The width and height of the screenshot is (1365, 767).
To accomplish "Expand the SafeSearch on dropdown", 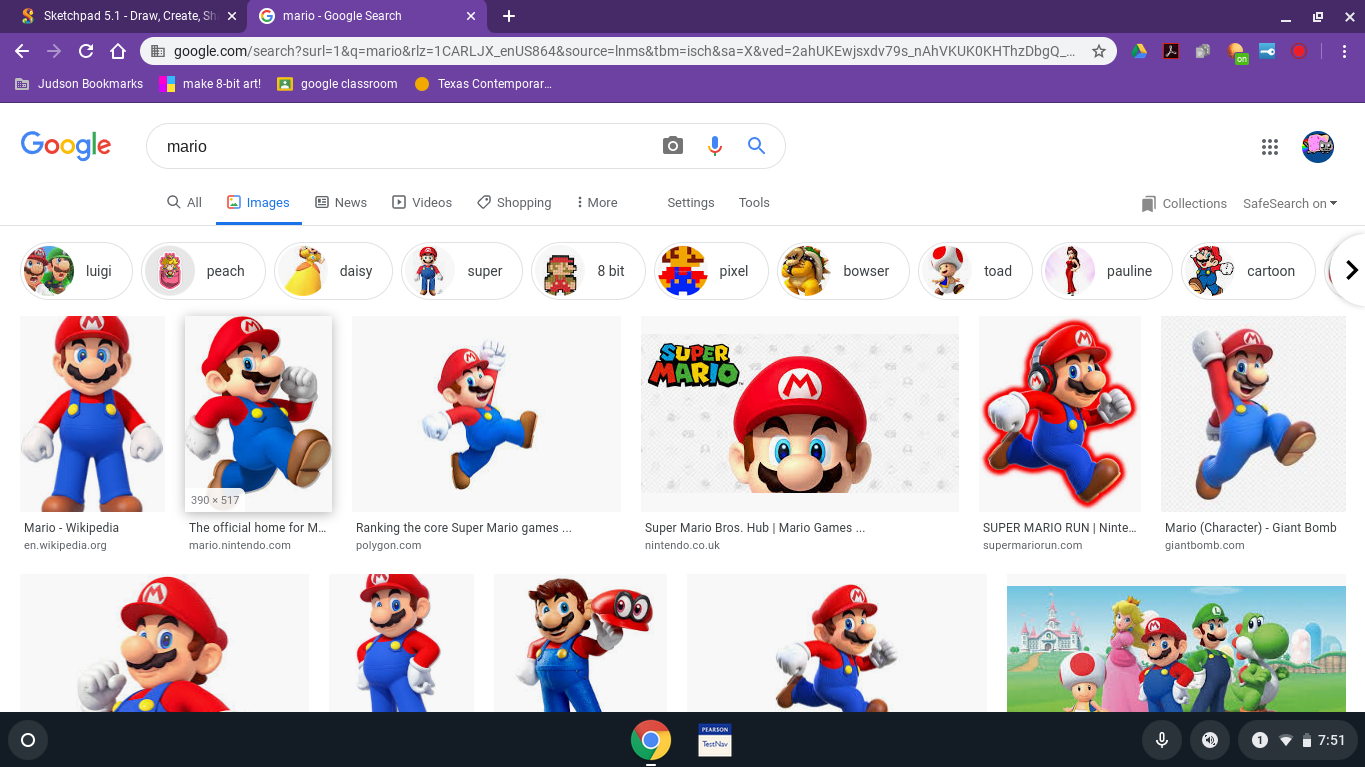I will pyautogui.click(x=1290, y=203).
